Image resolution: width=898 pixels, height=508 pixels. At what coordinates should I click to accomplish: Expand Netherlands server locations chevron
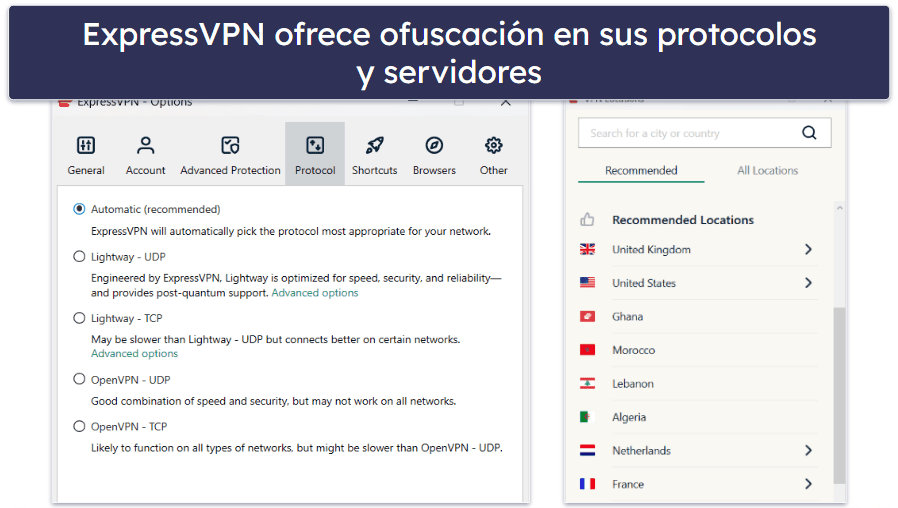(808, 450)
